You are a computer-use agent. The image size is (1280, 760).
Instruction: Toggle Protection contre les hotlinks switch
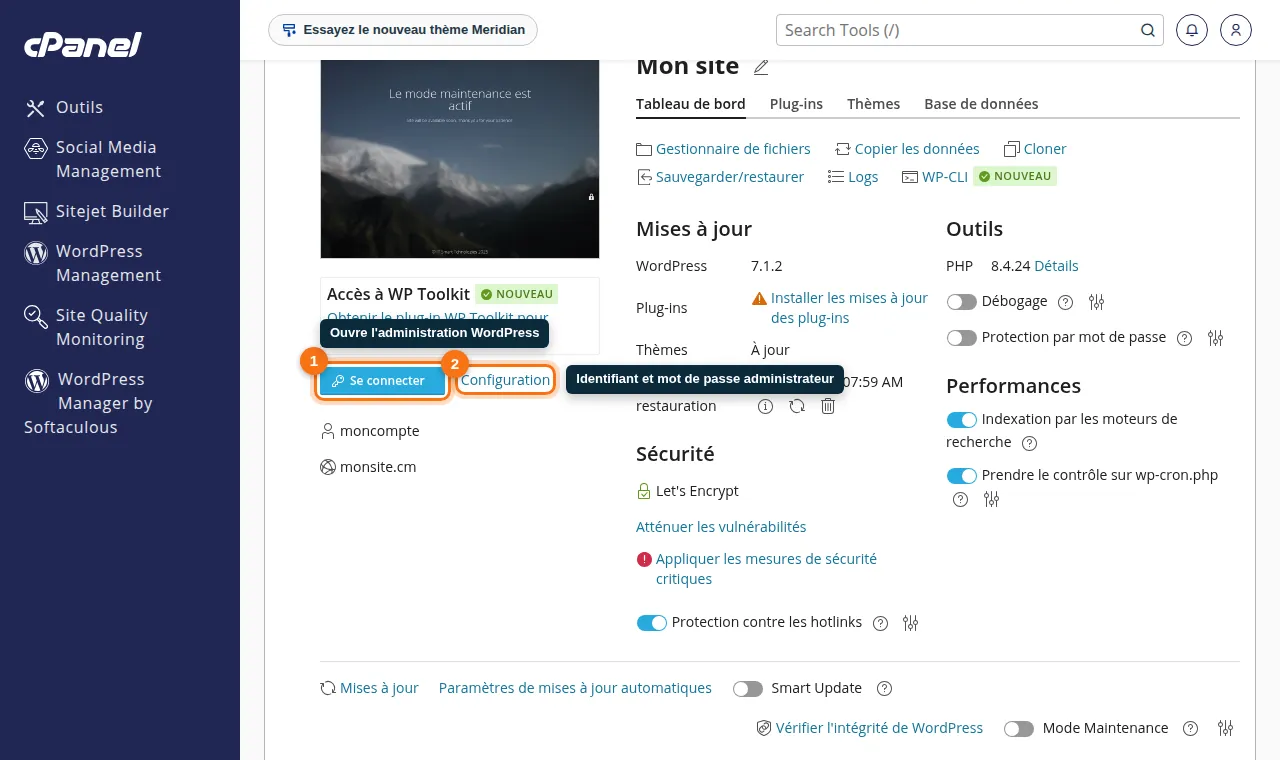pyautogui.click(x=651, y=623)
